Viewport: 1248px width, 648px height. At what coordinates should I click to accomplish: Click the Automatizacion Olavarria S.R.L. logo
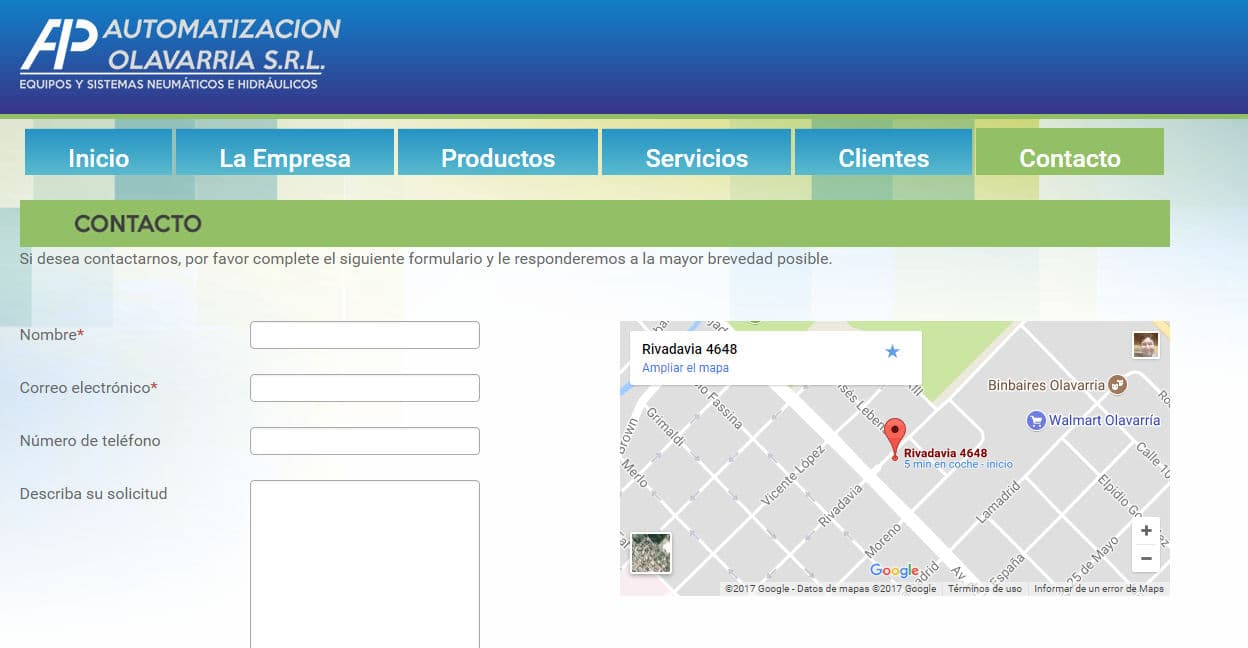point(180,54)
